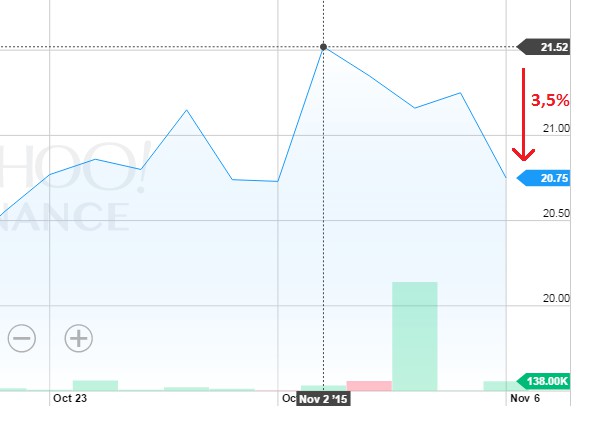Click the red 3,5% annotation text
Viewport: 605px width, 436px height.
[550, 100]
